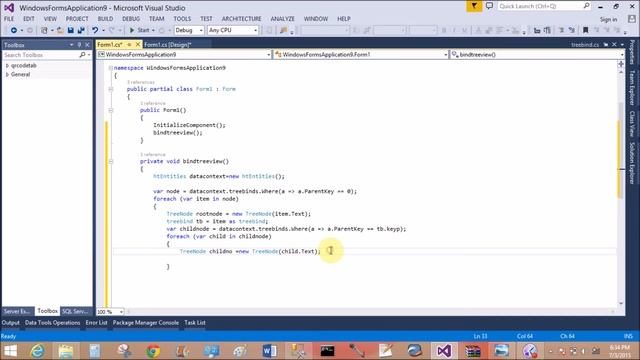
Task: Open the Any CPU platform dropdown
Action: (x=233, y=30)
